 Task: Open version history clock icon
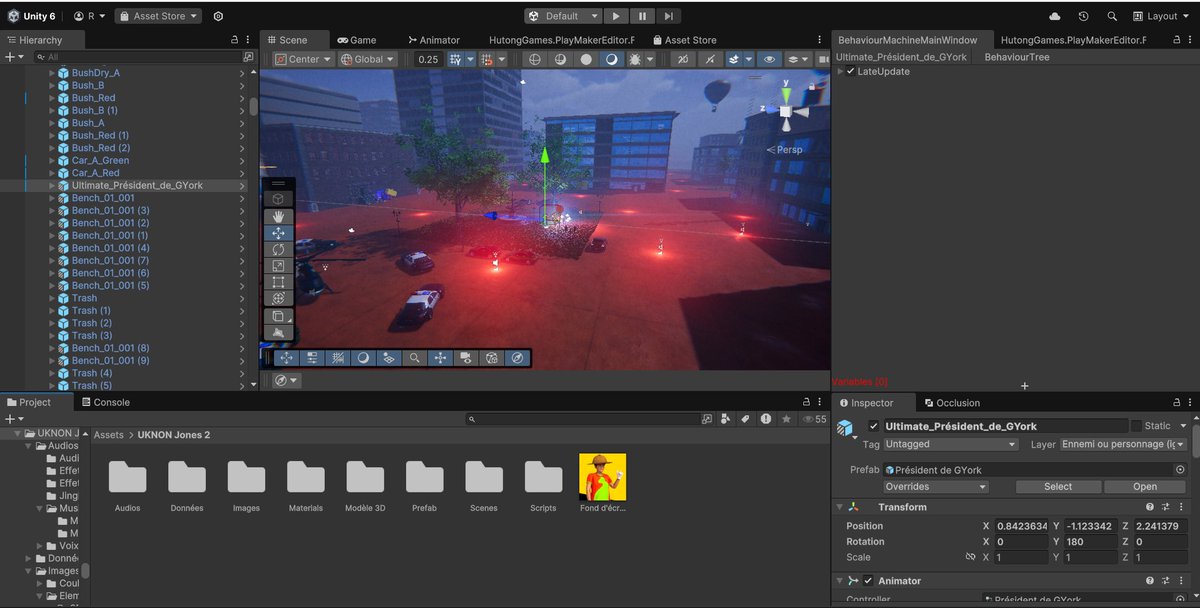coord(1083,16)
